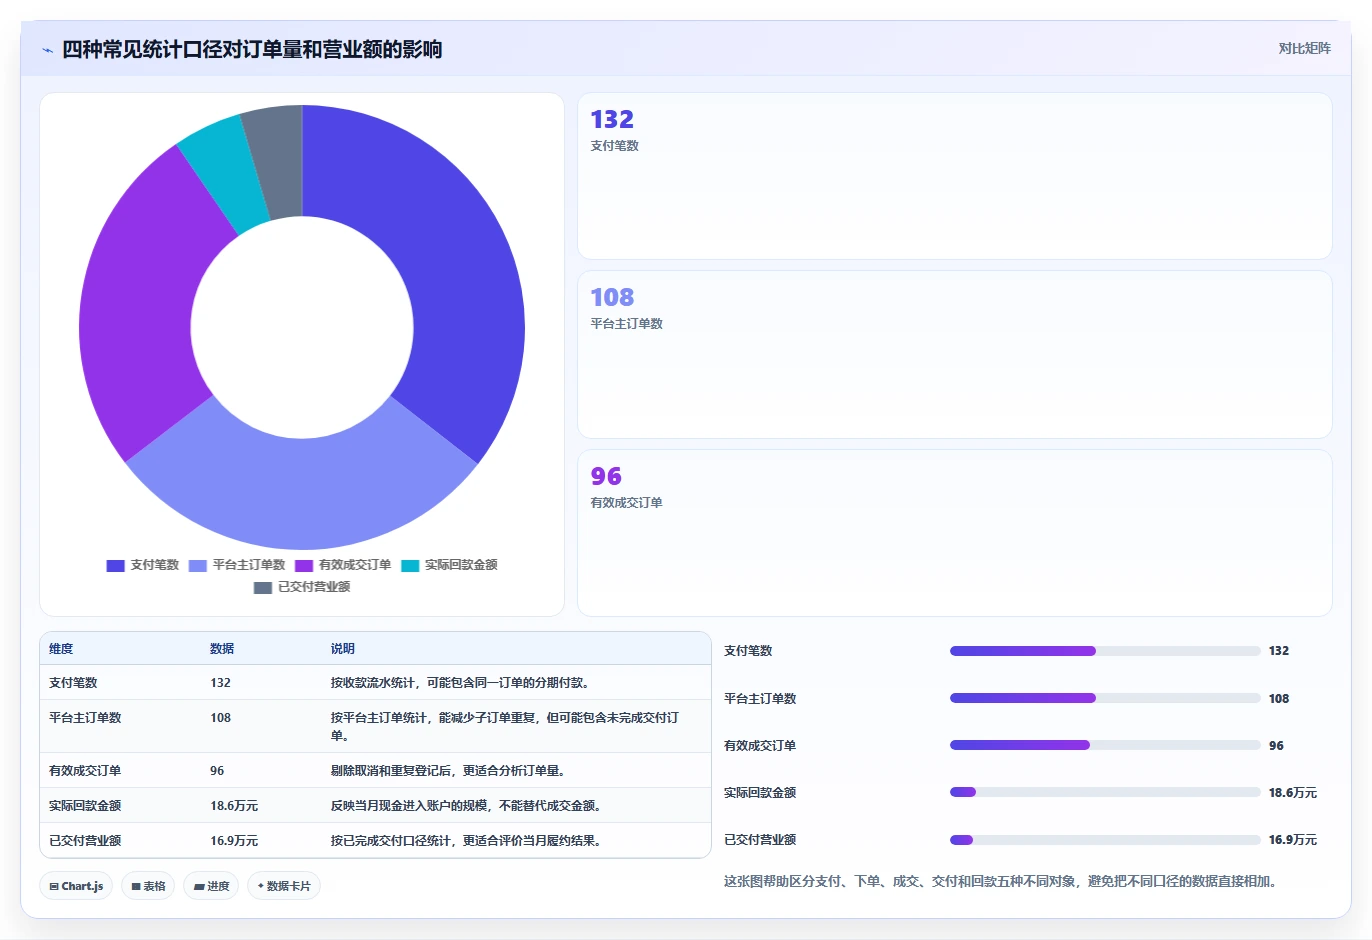Click the 平台主订单数 progress bar

1105,698
